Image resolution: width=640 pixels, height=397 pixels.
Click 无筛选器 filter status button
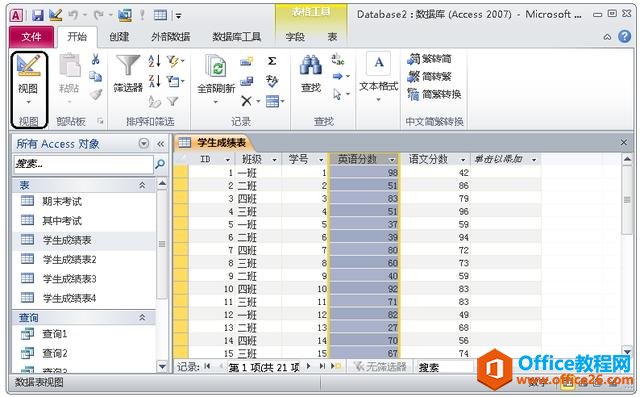coord(380,367)
